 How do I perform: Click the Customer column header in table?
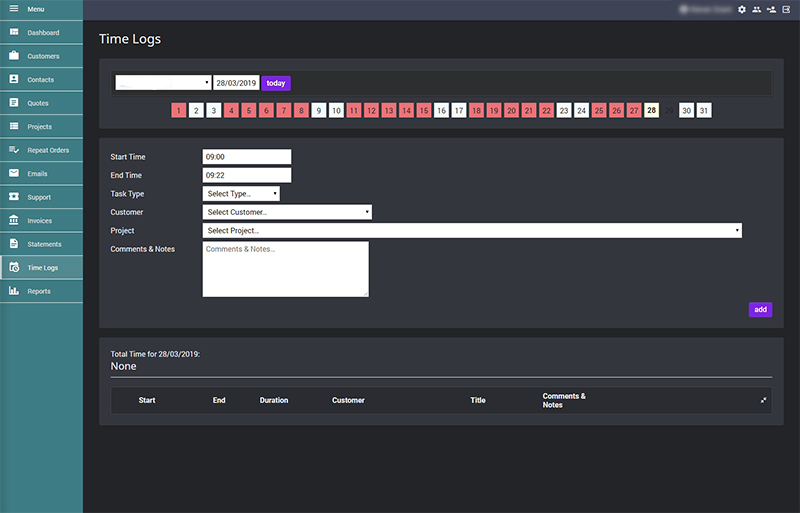(x=348, y=400)
